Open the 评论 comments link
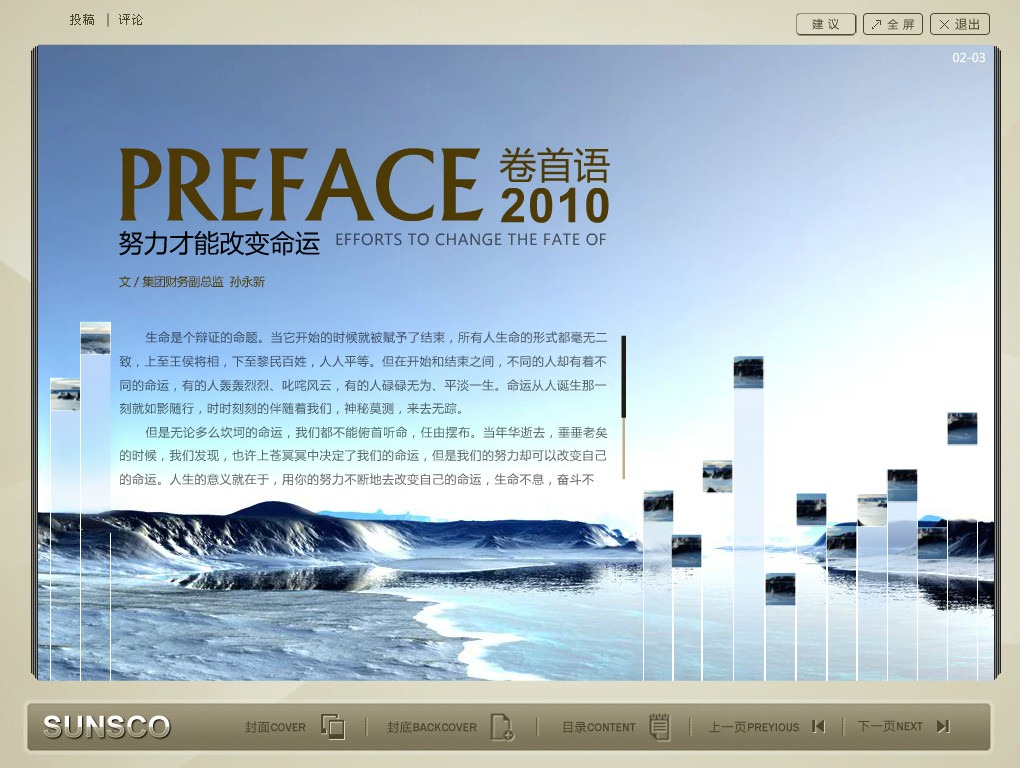1020x768 pixels. pyautogui.click(x=130, y=20)
